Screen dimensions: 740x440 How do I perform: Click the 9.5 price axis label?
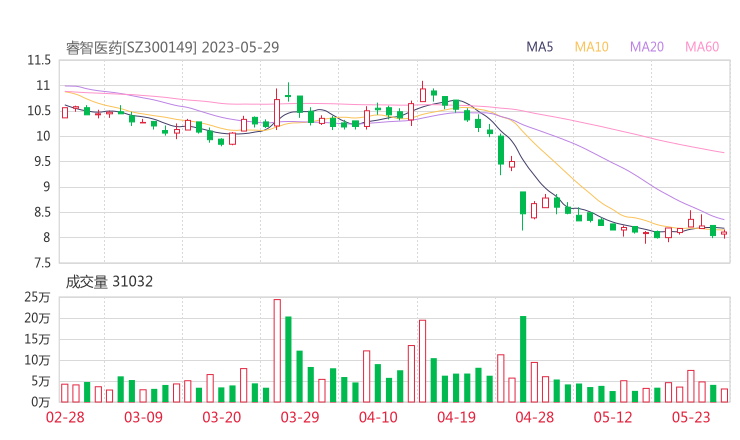[41, 162]
